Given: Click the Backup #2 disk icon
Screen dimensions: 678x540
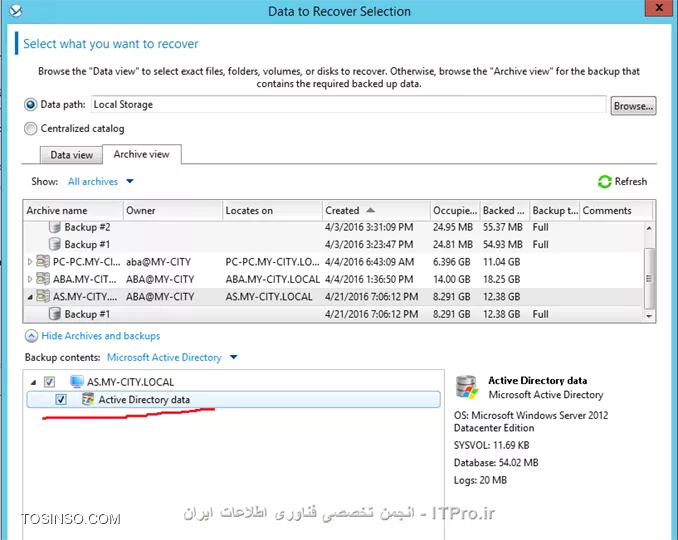Looking at the screenshot, I should pyautogui.click(x=54, y=227).
